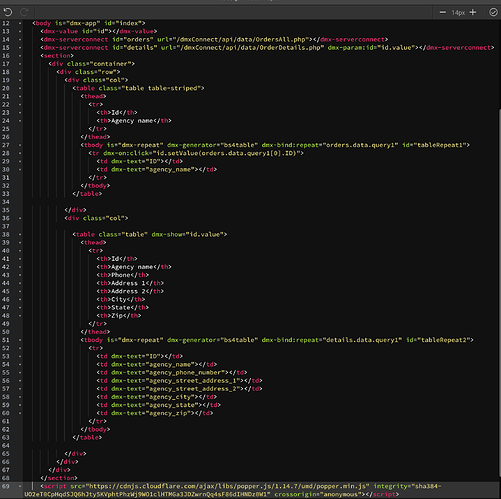Fold the tableRepeat2 tbody on line 51

coord(20,340)
